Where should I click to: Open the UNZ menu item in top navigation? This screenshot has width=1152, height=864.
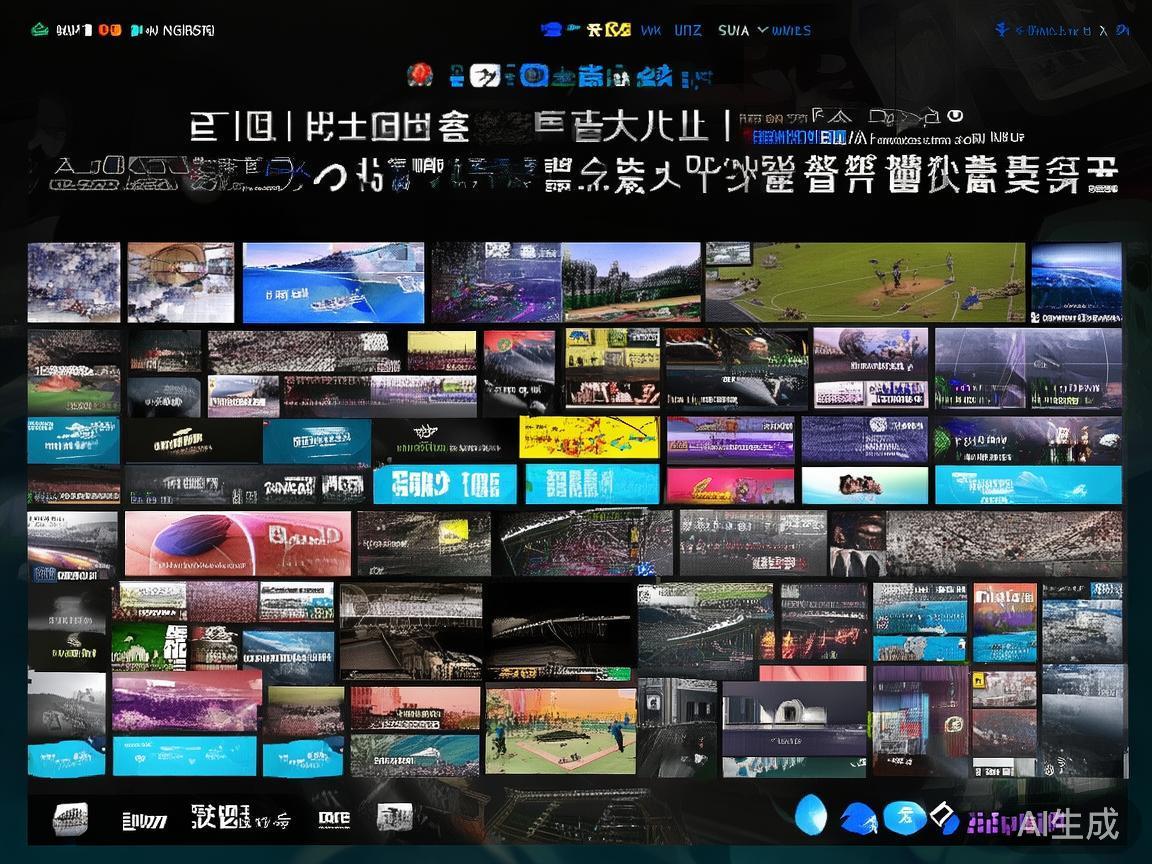click(687, 30)
